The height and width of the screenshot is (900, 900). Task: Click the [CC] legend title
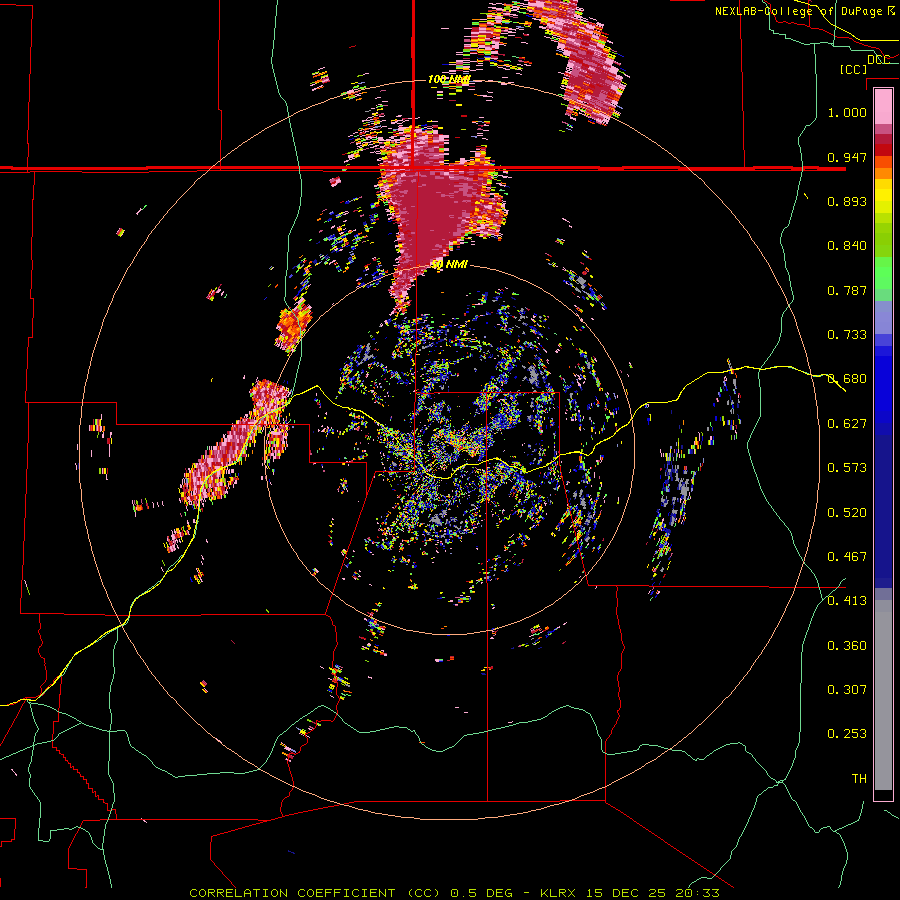click(x=853, y=69)
